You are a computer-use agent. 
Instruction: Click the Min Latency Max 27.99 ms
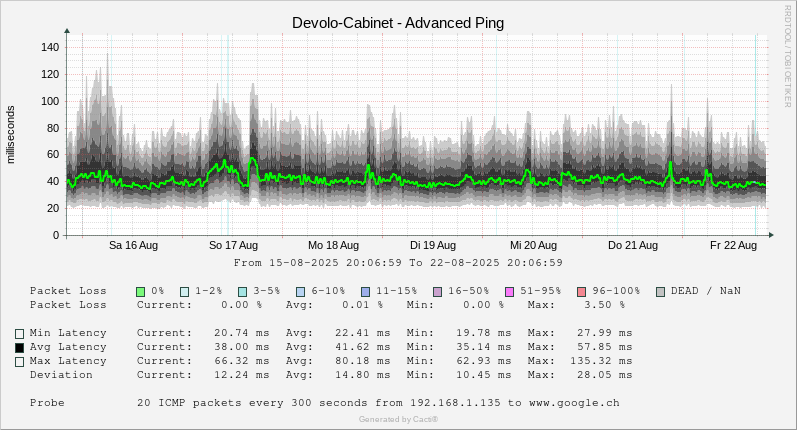click(x=604, y=333)
